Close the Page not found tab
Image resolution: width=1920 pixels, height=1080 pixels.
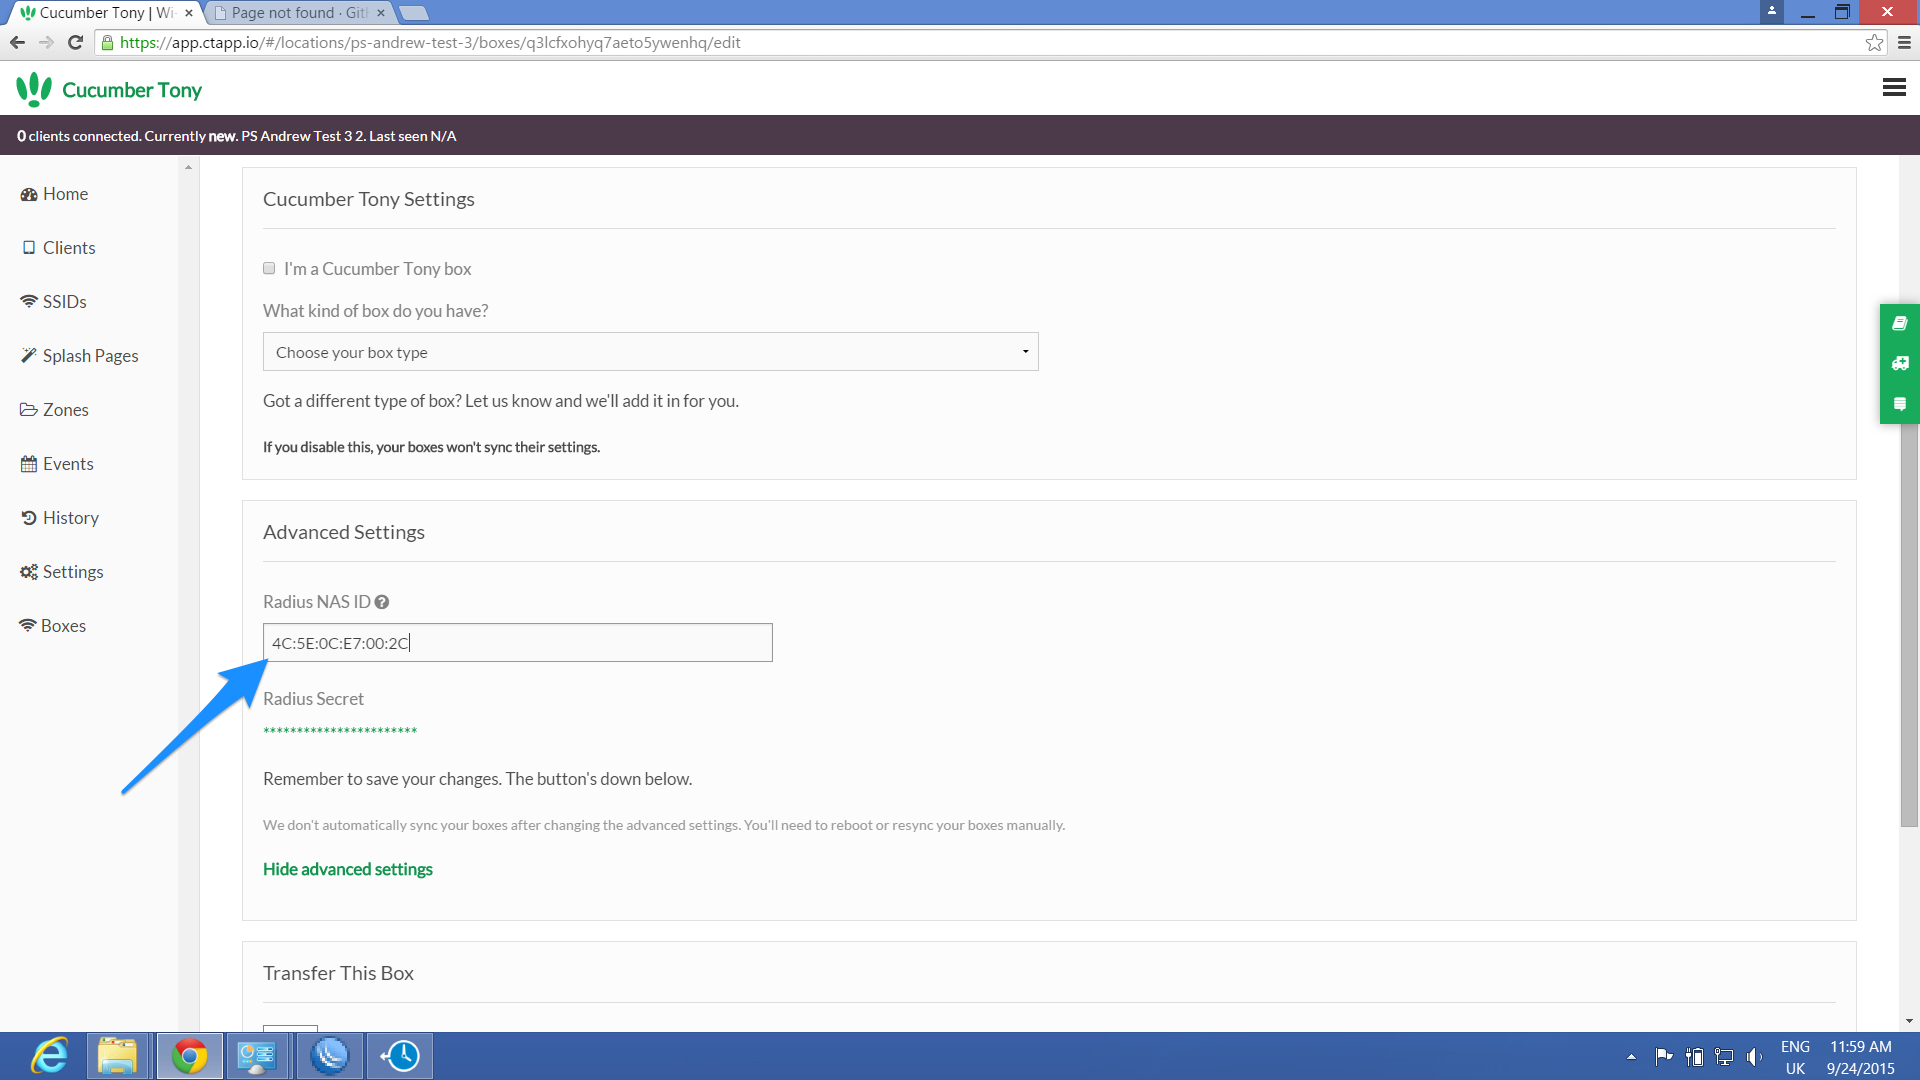coord(381,13)
